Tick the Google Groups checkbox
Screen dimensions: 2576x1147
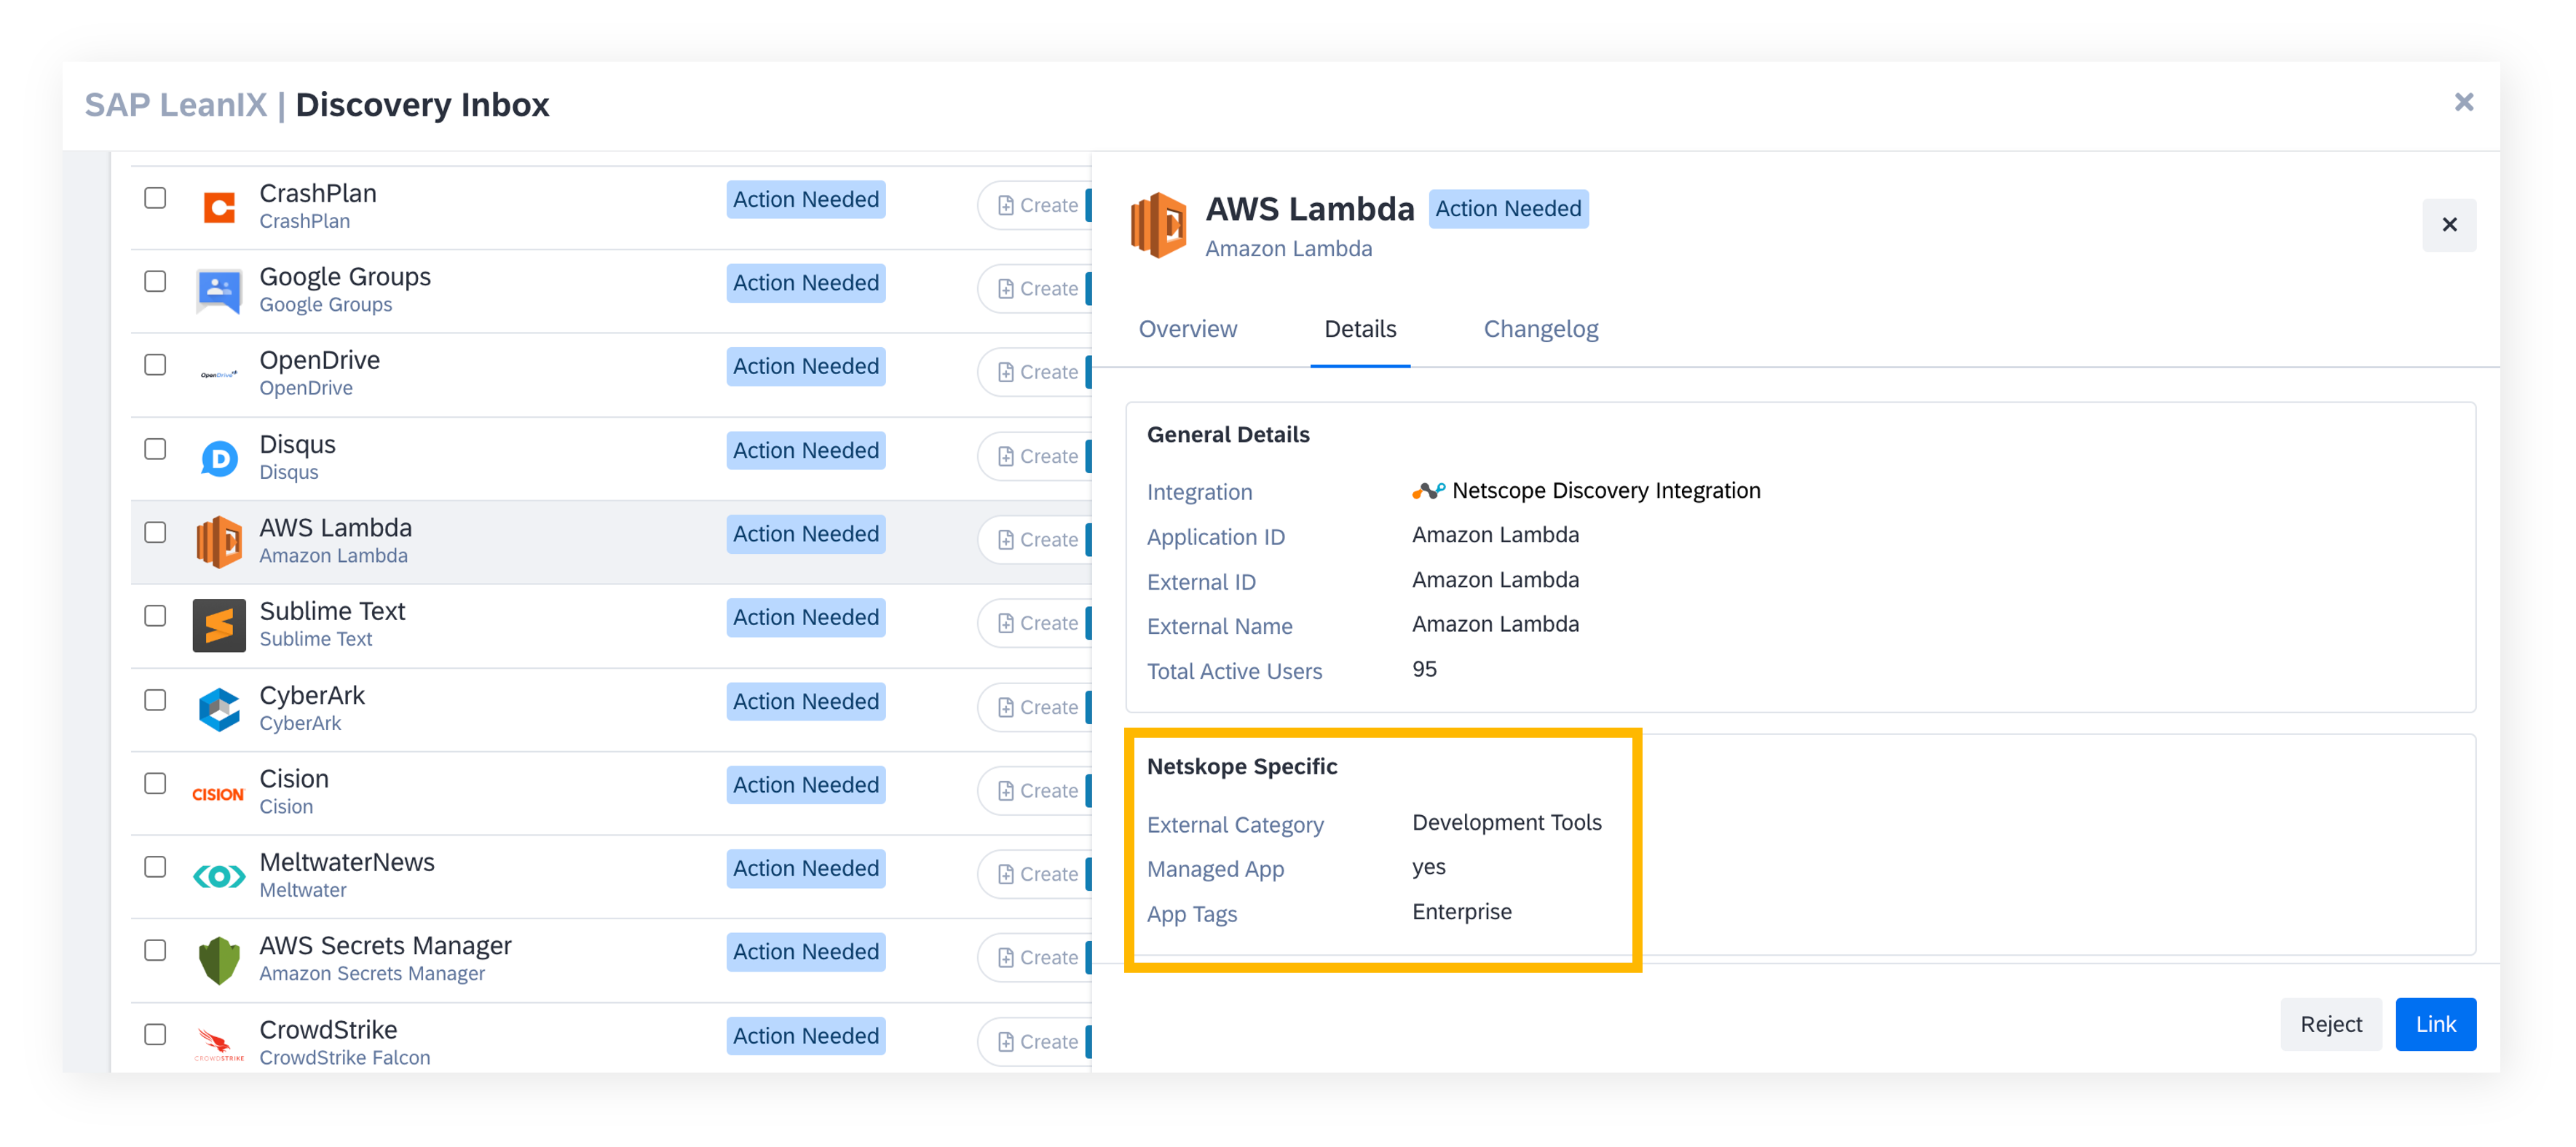coord(155,282)
